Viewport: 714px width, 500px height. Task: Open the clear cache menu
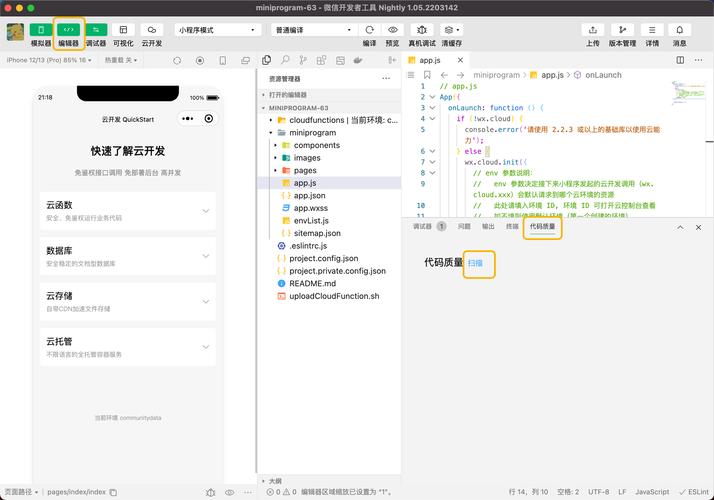click(x=451, y=30)
